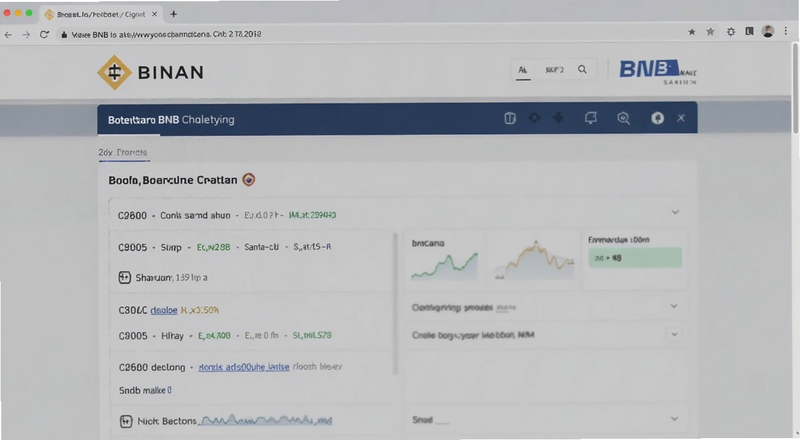Click the Snod input line
The height and width of the screenshot is (440, 800).
(442, 423)
